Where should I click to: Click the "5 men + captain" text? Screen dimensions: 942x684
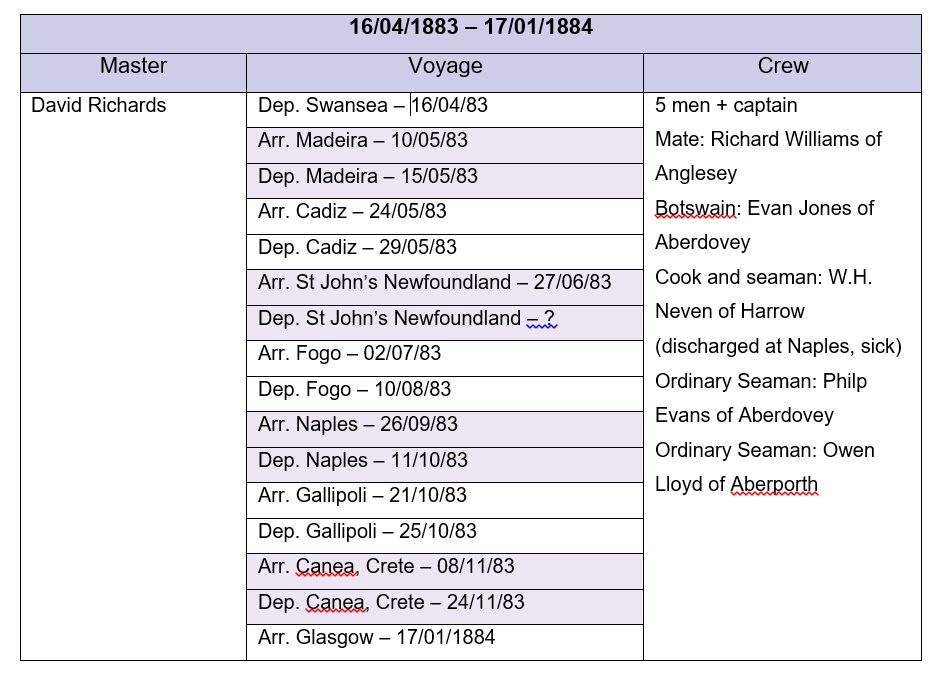(725, 105)
